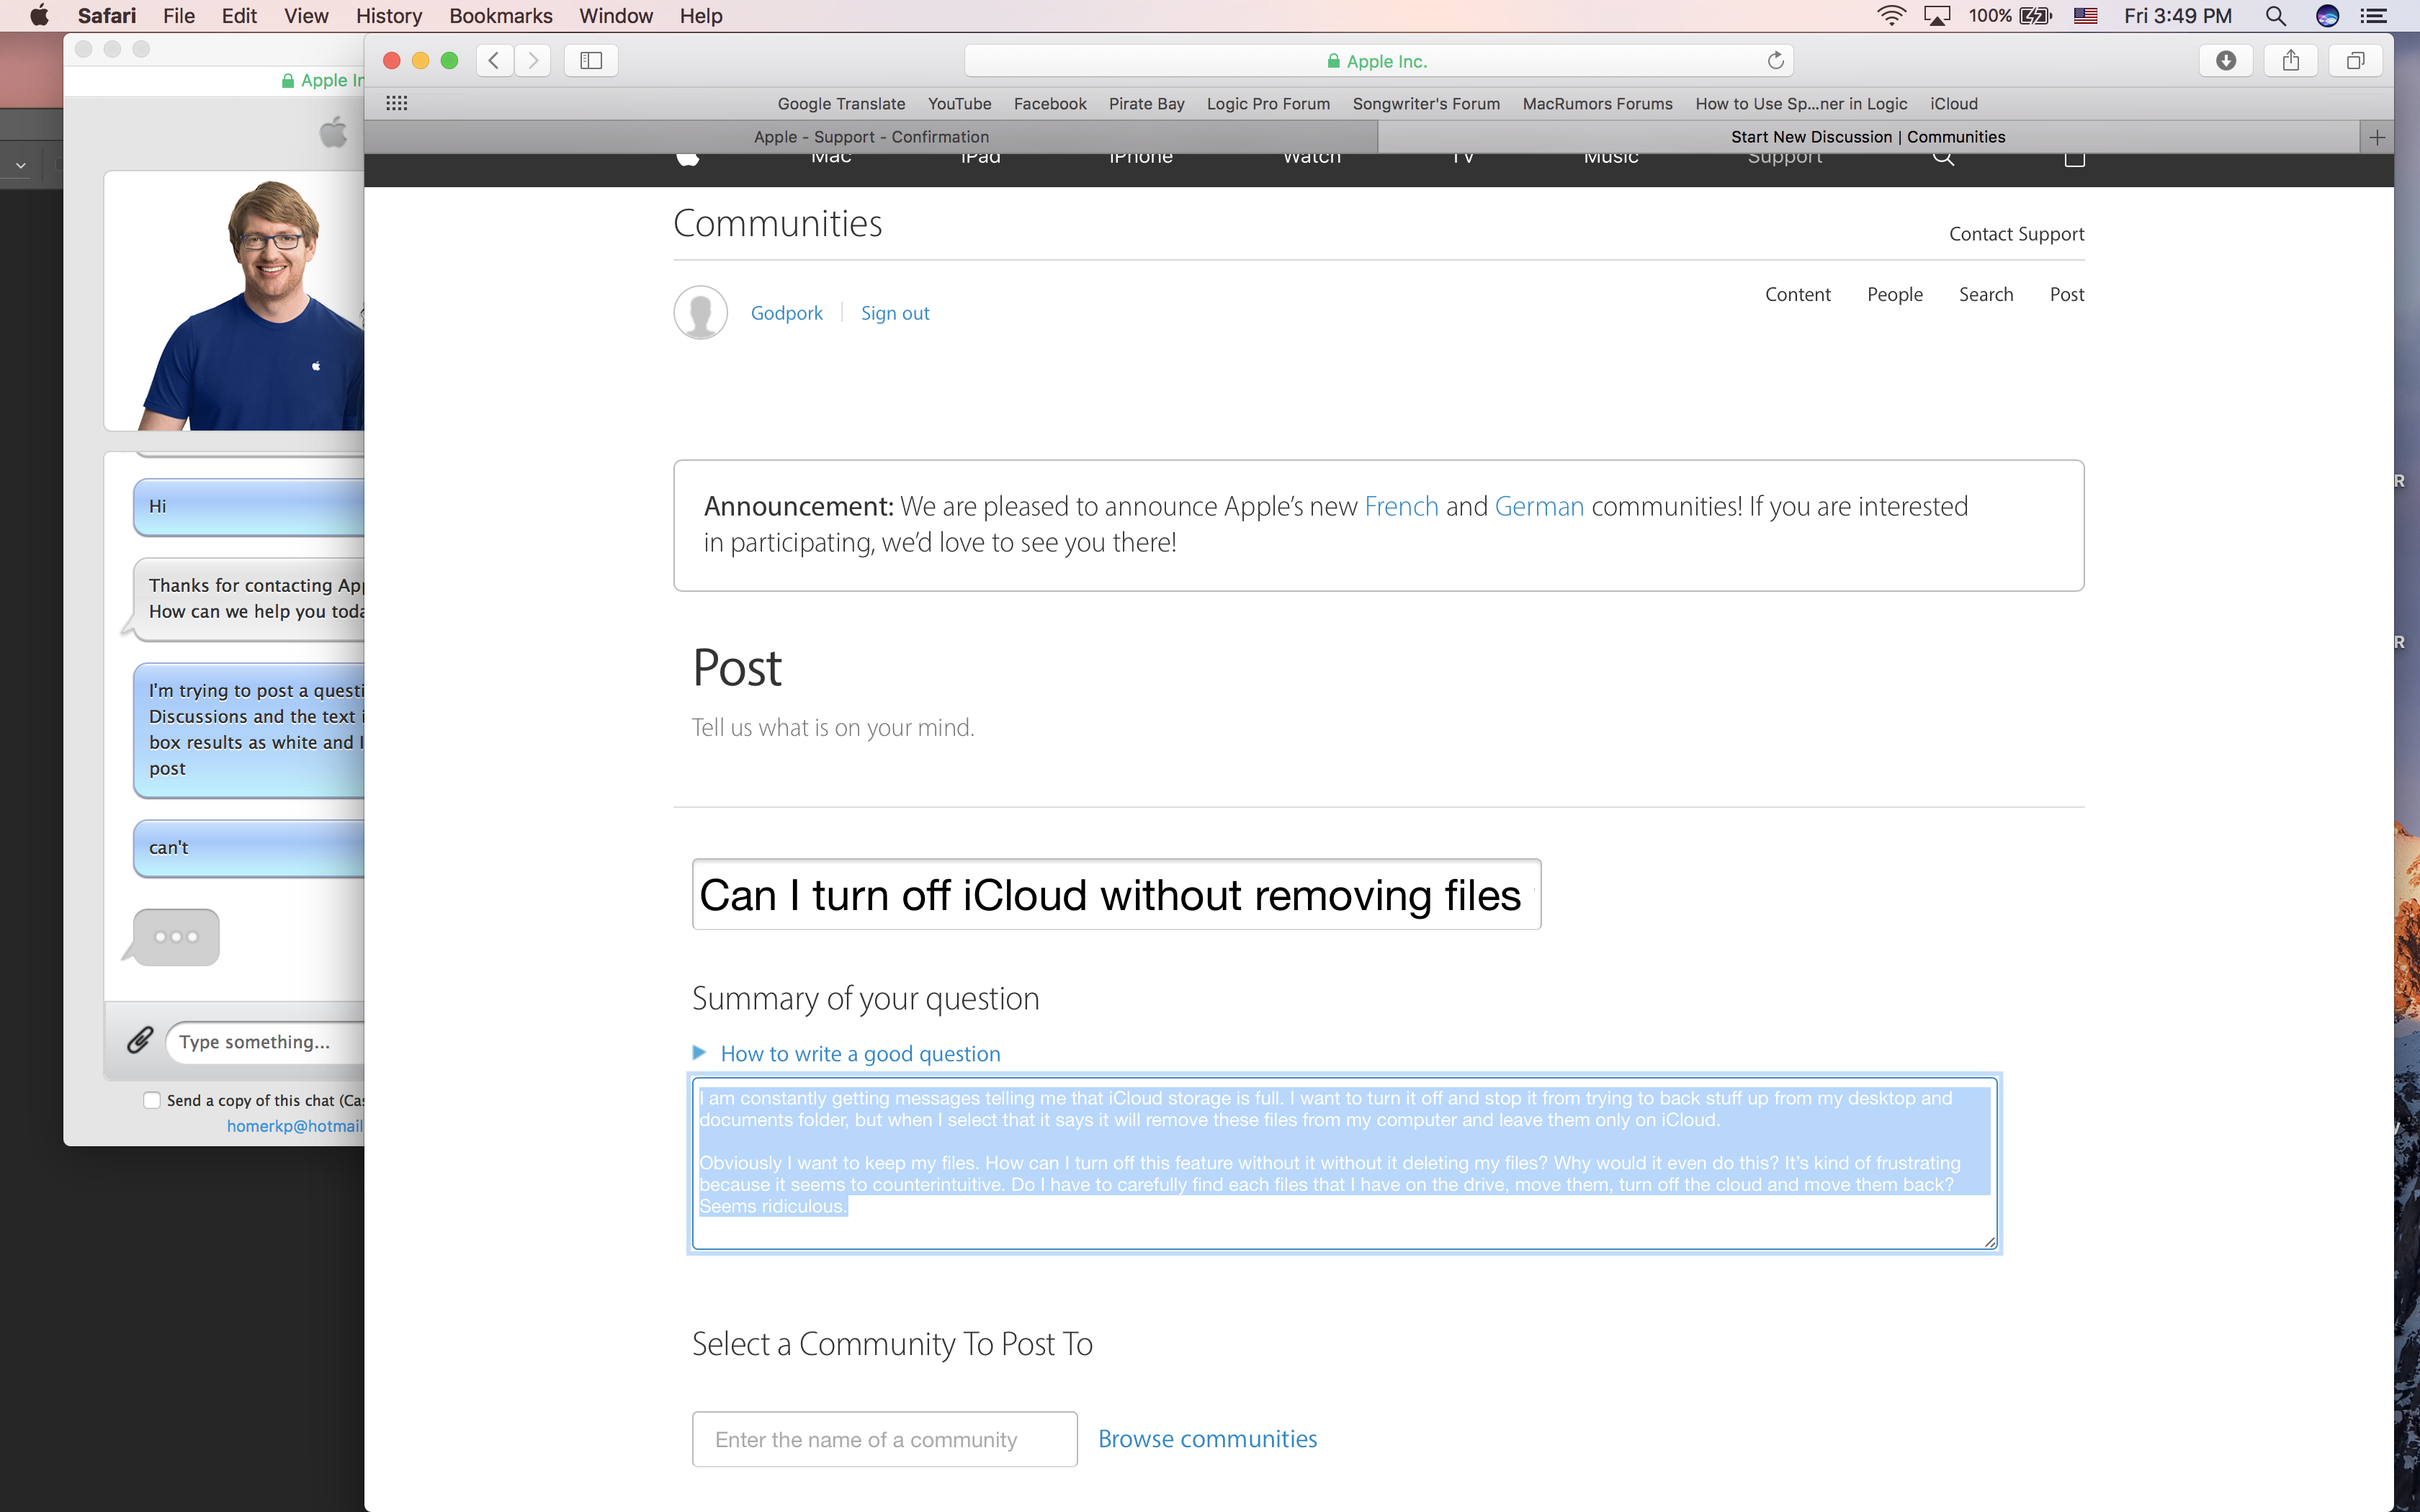2420x1512 pixels.
Task: Click the homerkp@hotmail email link in chat
Action: [x=295, y=1126]
